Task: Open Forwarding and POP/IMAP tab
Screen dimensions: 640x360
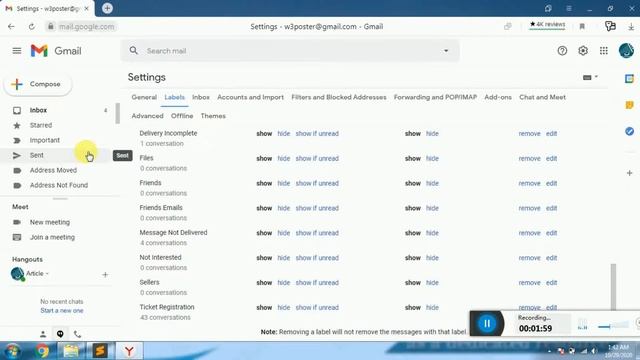Action: 435,97
